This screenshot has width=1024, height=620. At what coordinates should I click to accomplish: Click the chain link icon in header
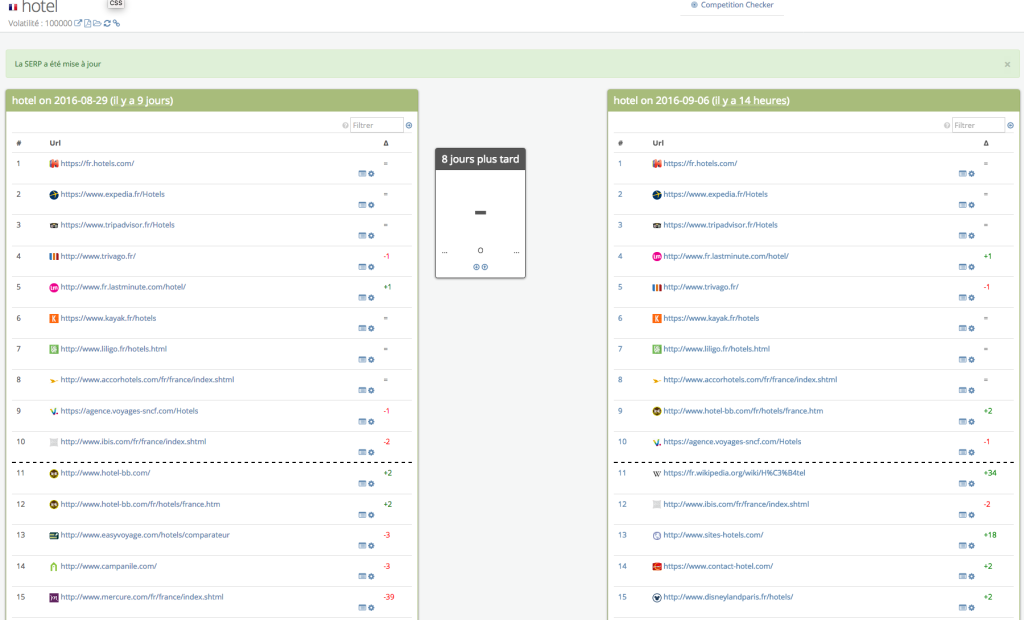point(116,24)
